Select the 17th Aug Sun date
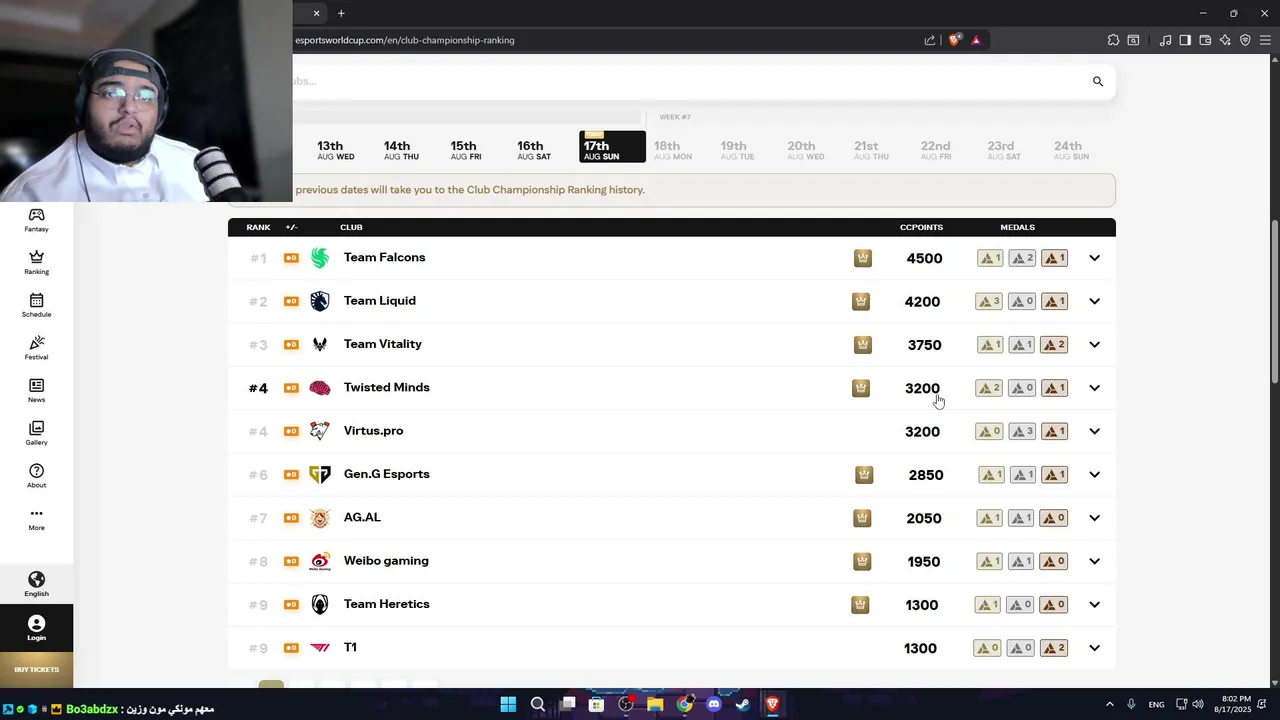The height and width of the screenshot is (720, 1280). click(612, 147)
